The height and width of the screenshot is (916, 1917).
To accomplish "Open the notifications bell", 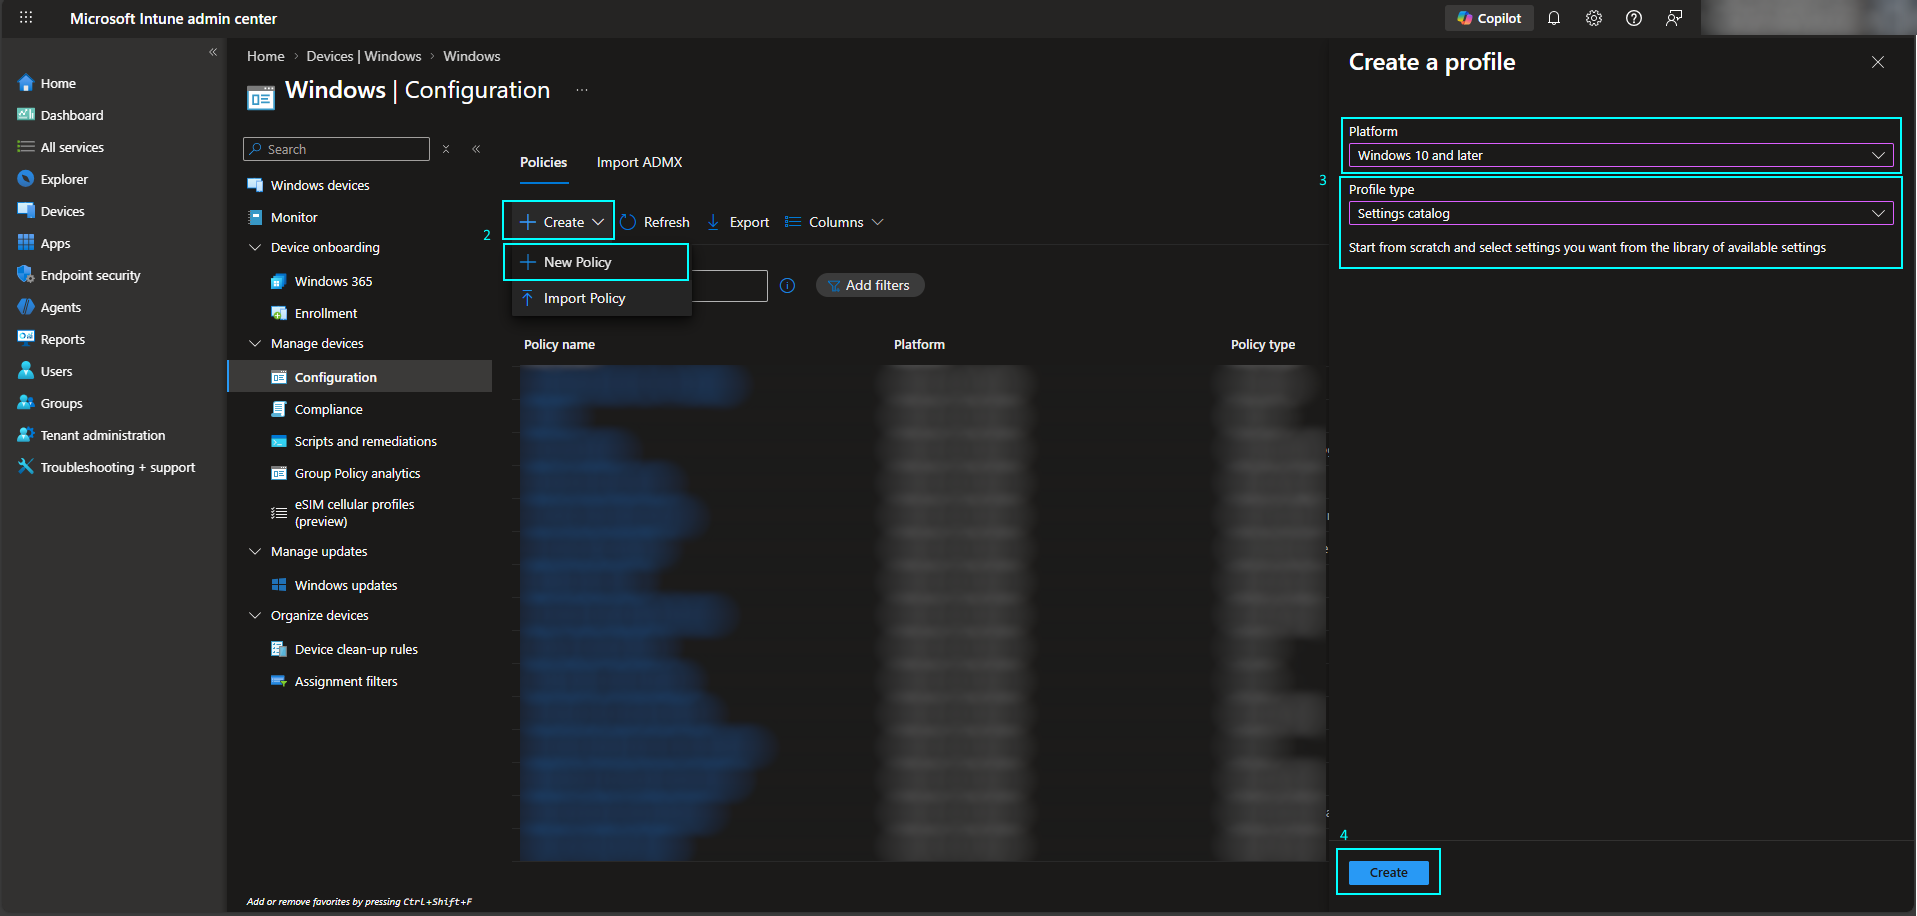I will 1554,18.
